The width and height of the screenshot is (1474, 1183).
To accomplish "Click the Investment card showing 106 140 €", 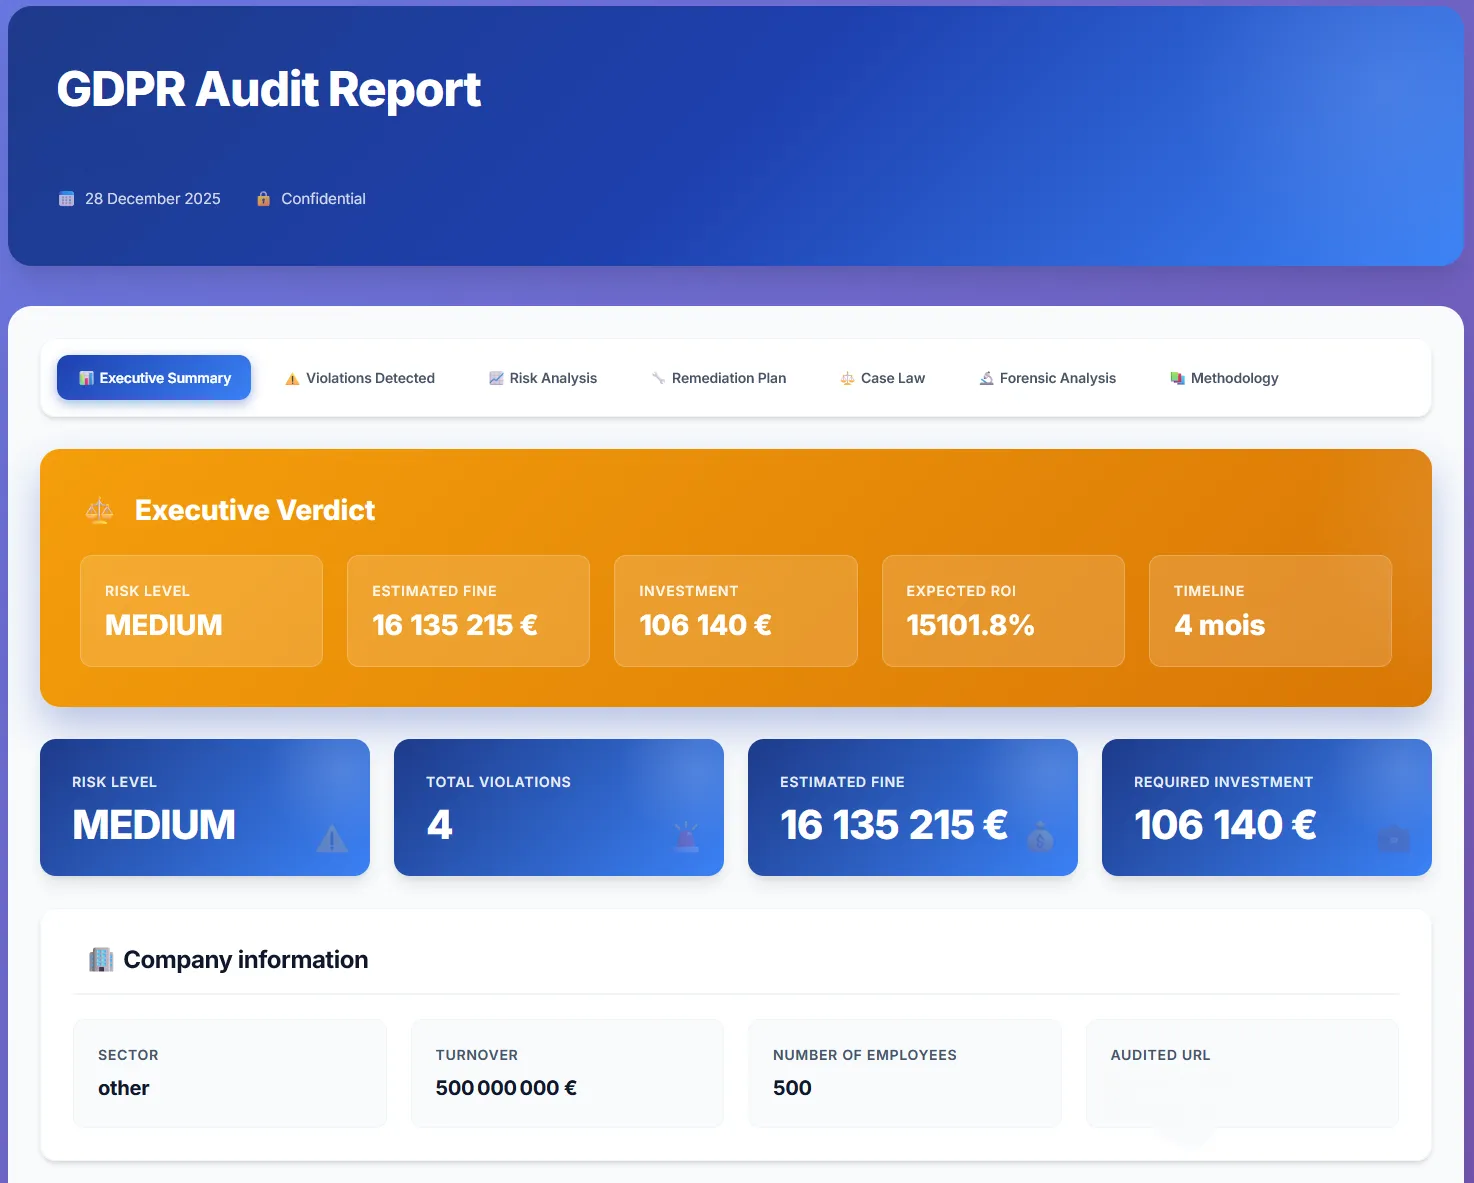I will point(735,610).
